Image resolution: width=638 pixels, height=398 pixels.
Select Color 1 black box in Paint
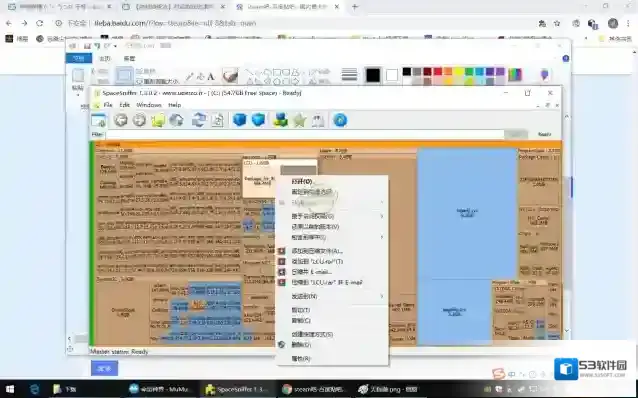(x=373, y=75)
